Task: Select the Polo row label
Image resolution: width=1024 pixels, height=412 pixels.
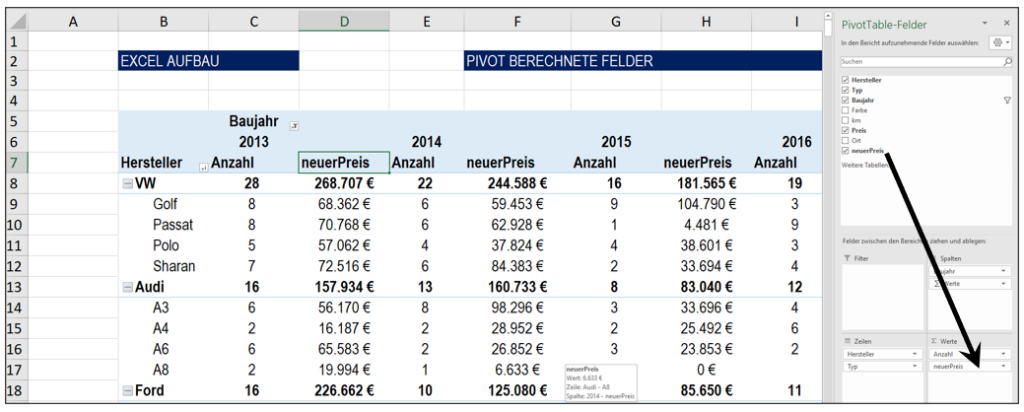Action: click(x=166, y=246)
